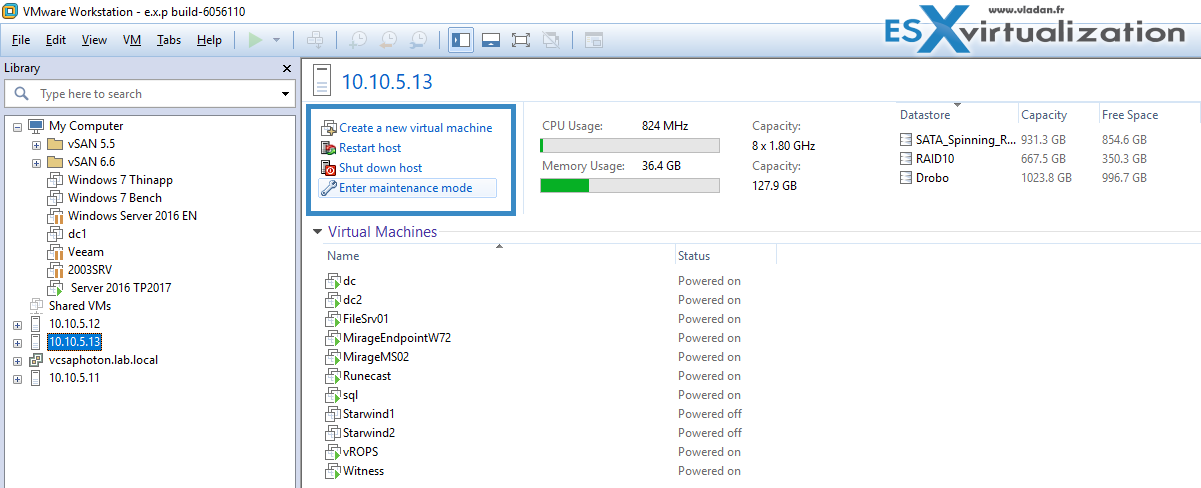Click the vROPS virtual machine icon
This screenshot has height=488, width=1201.
click(x=333, y=452)
